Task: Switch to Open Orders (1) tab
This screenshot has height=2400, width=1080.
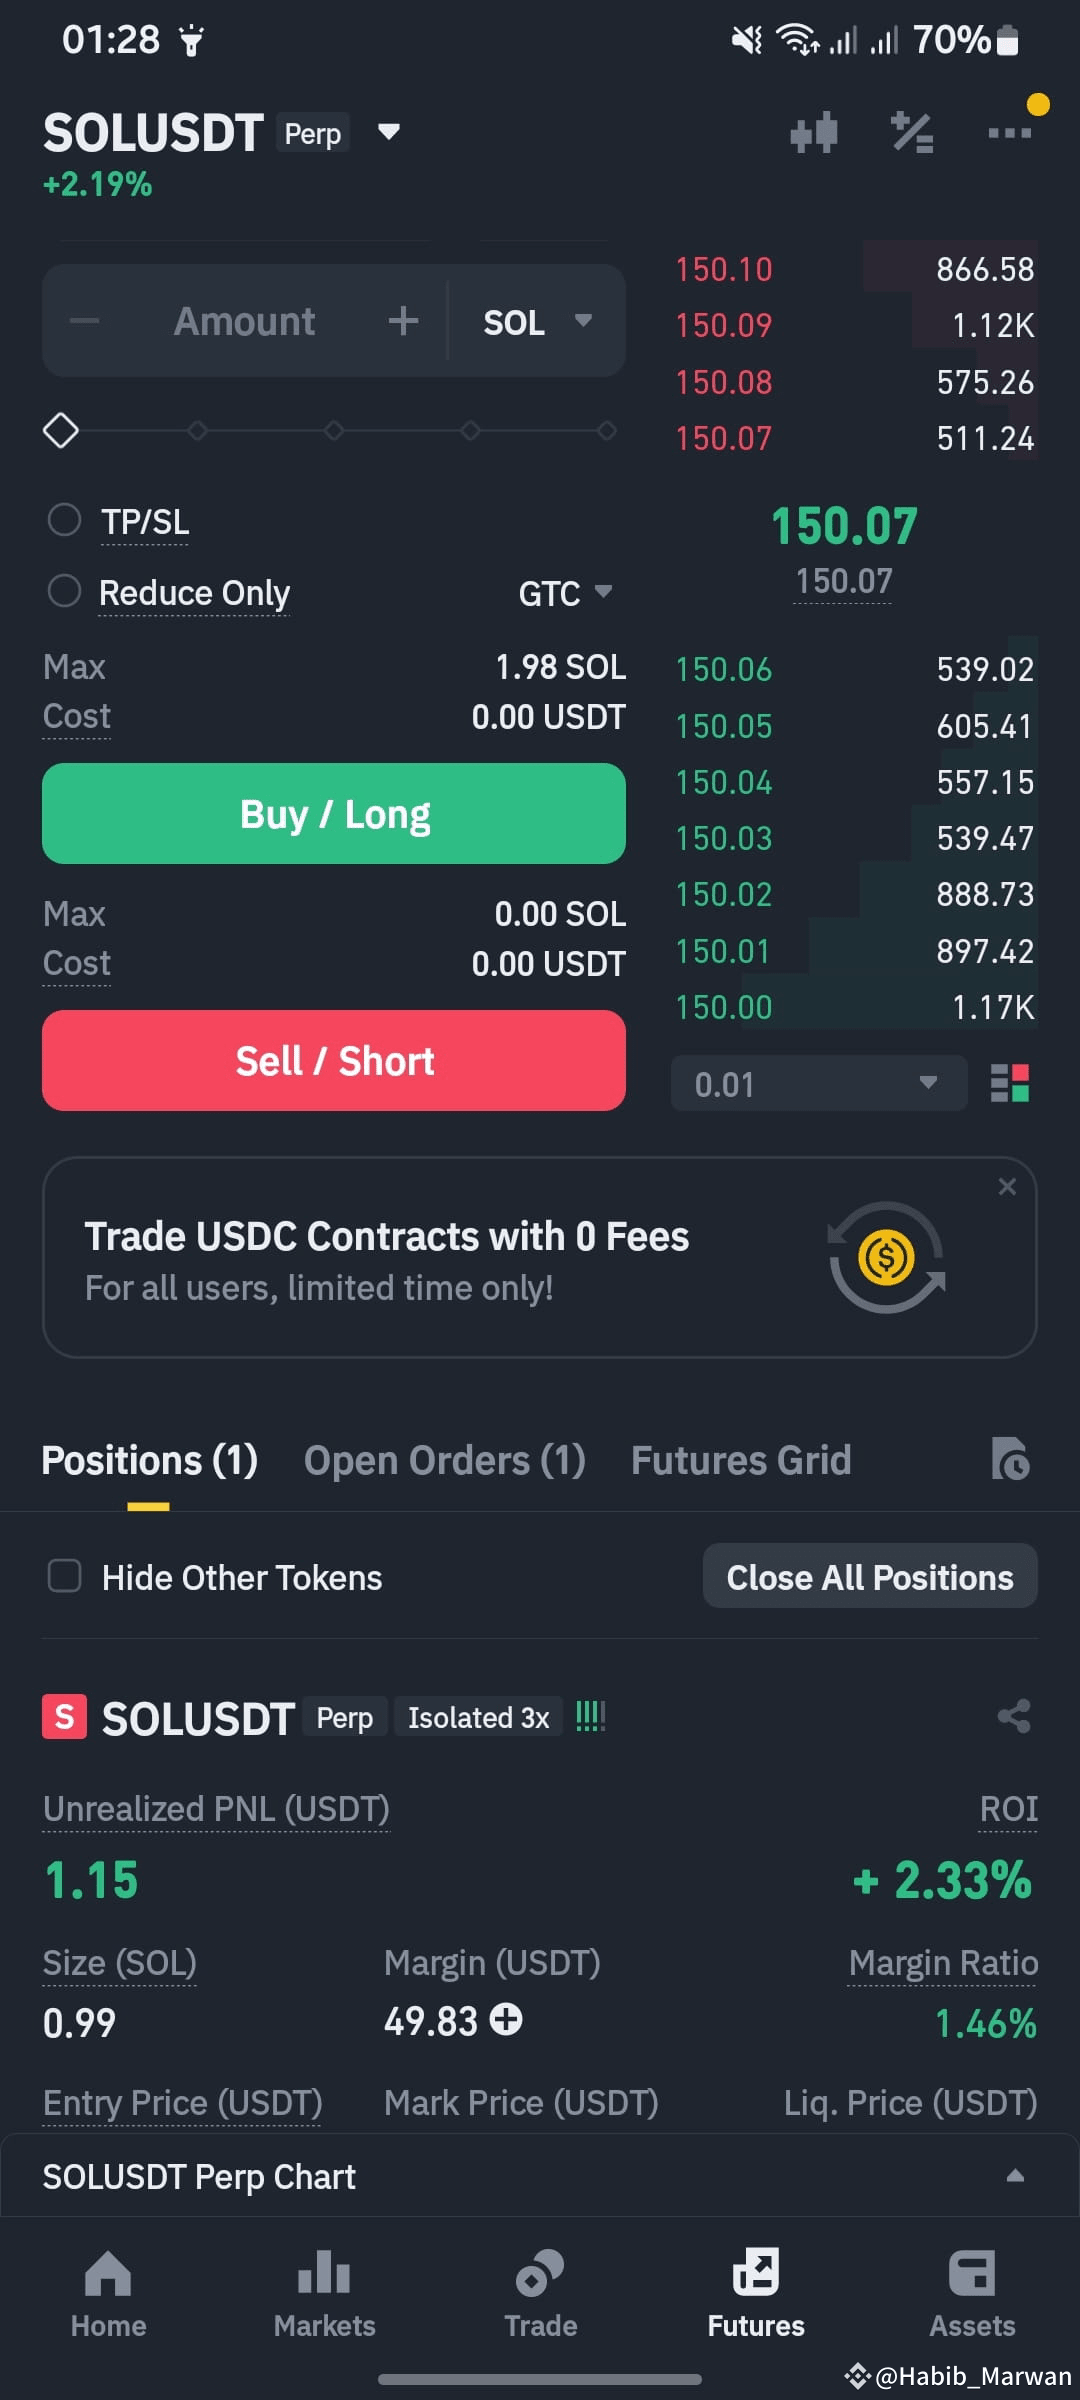Action: pos(445,1460)
